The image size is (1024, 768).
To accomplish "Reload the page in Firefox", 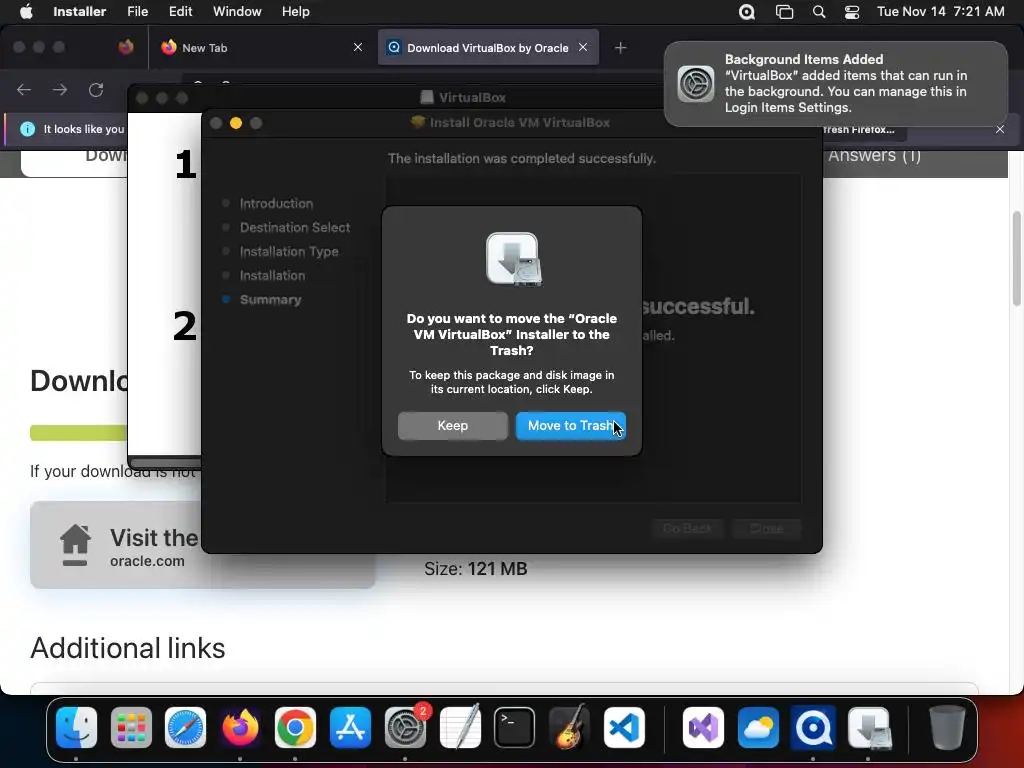I will tap(96, 89).
